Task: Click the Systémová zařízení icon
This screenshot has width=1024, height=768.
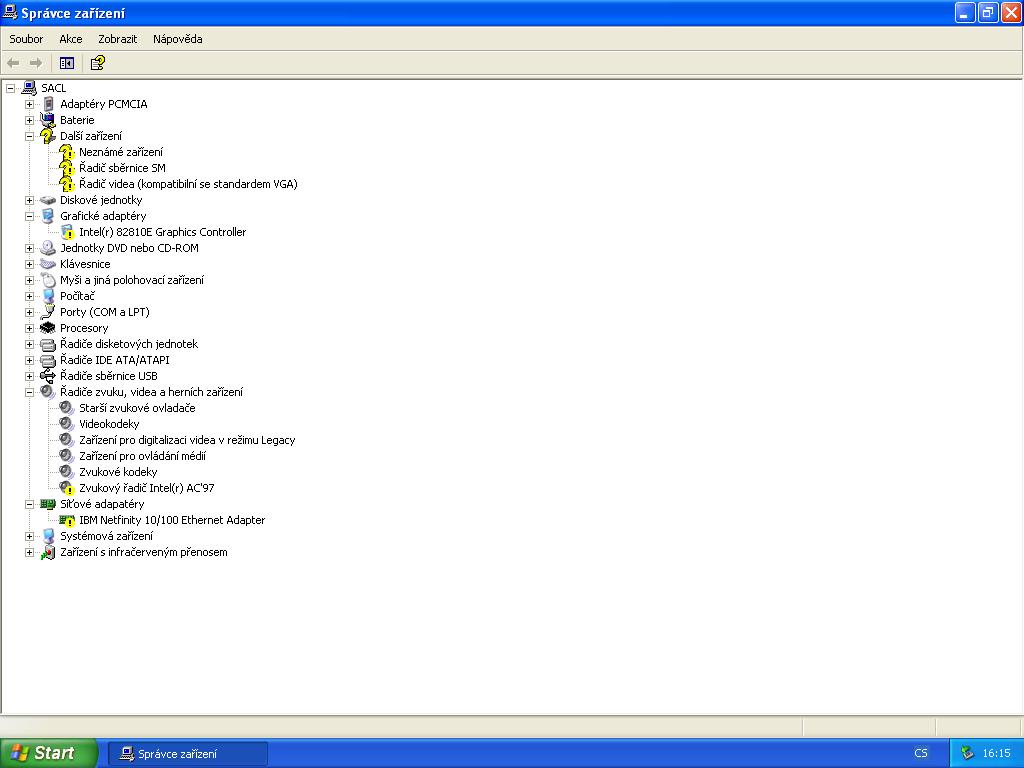Action: click(x=48, y=536)
